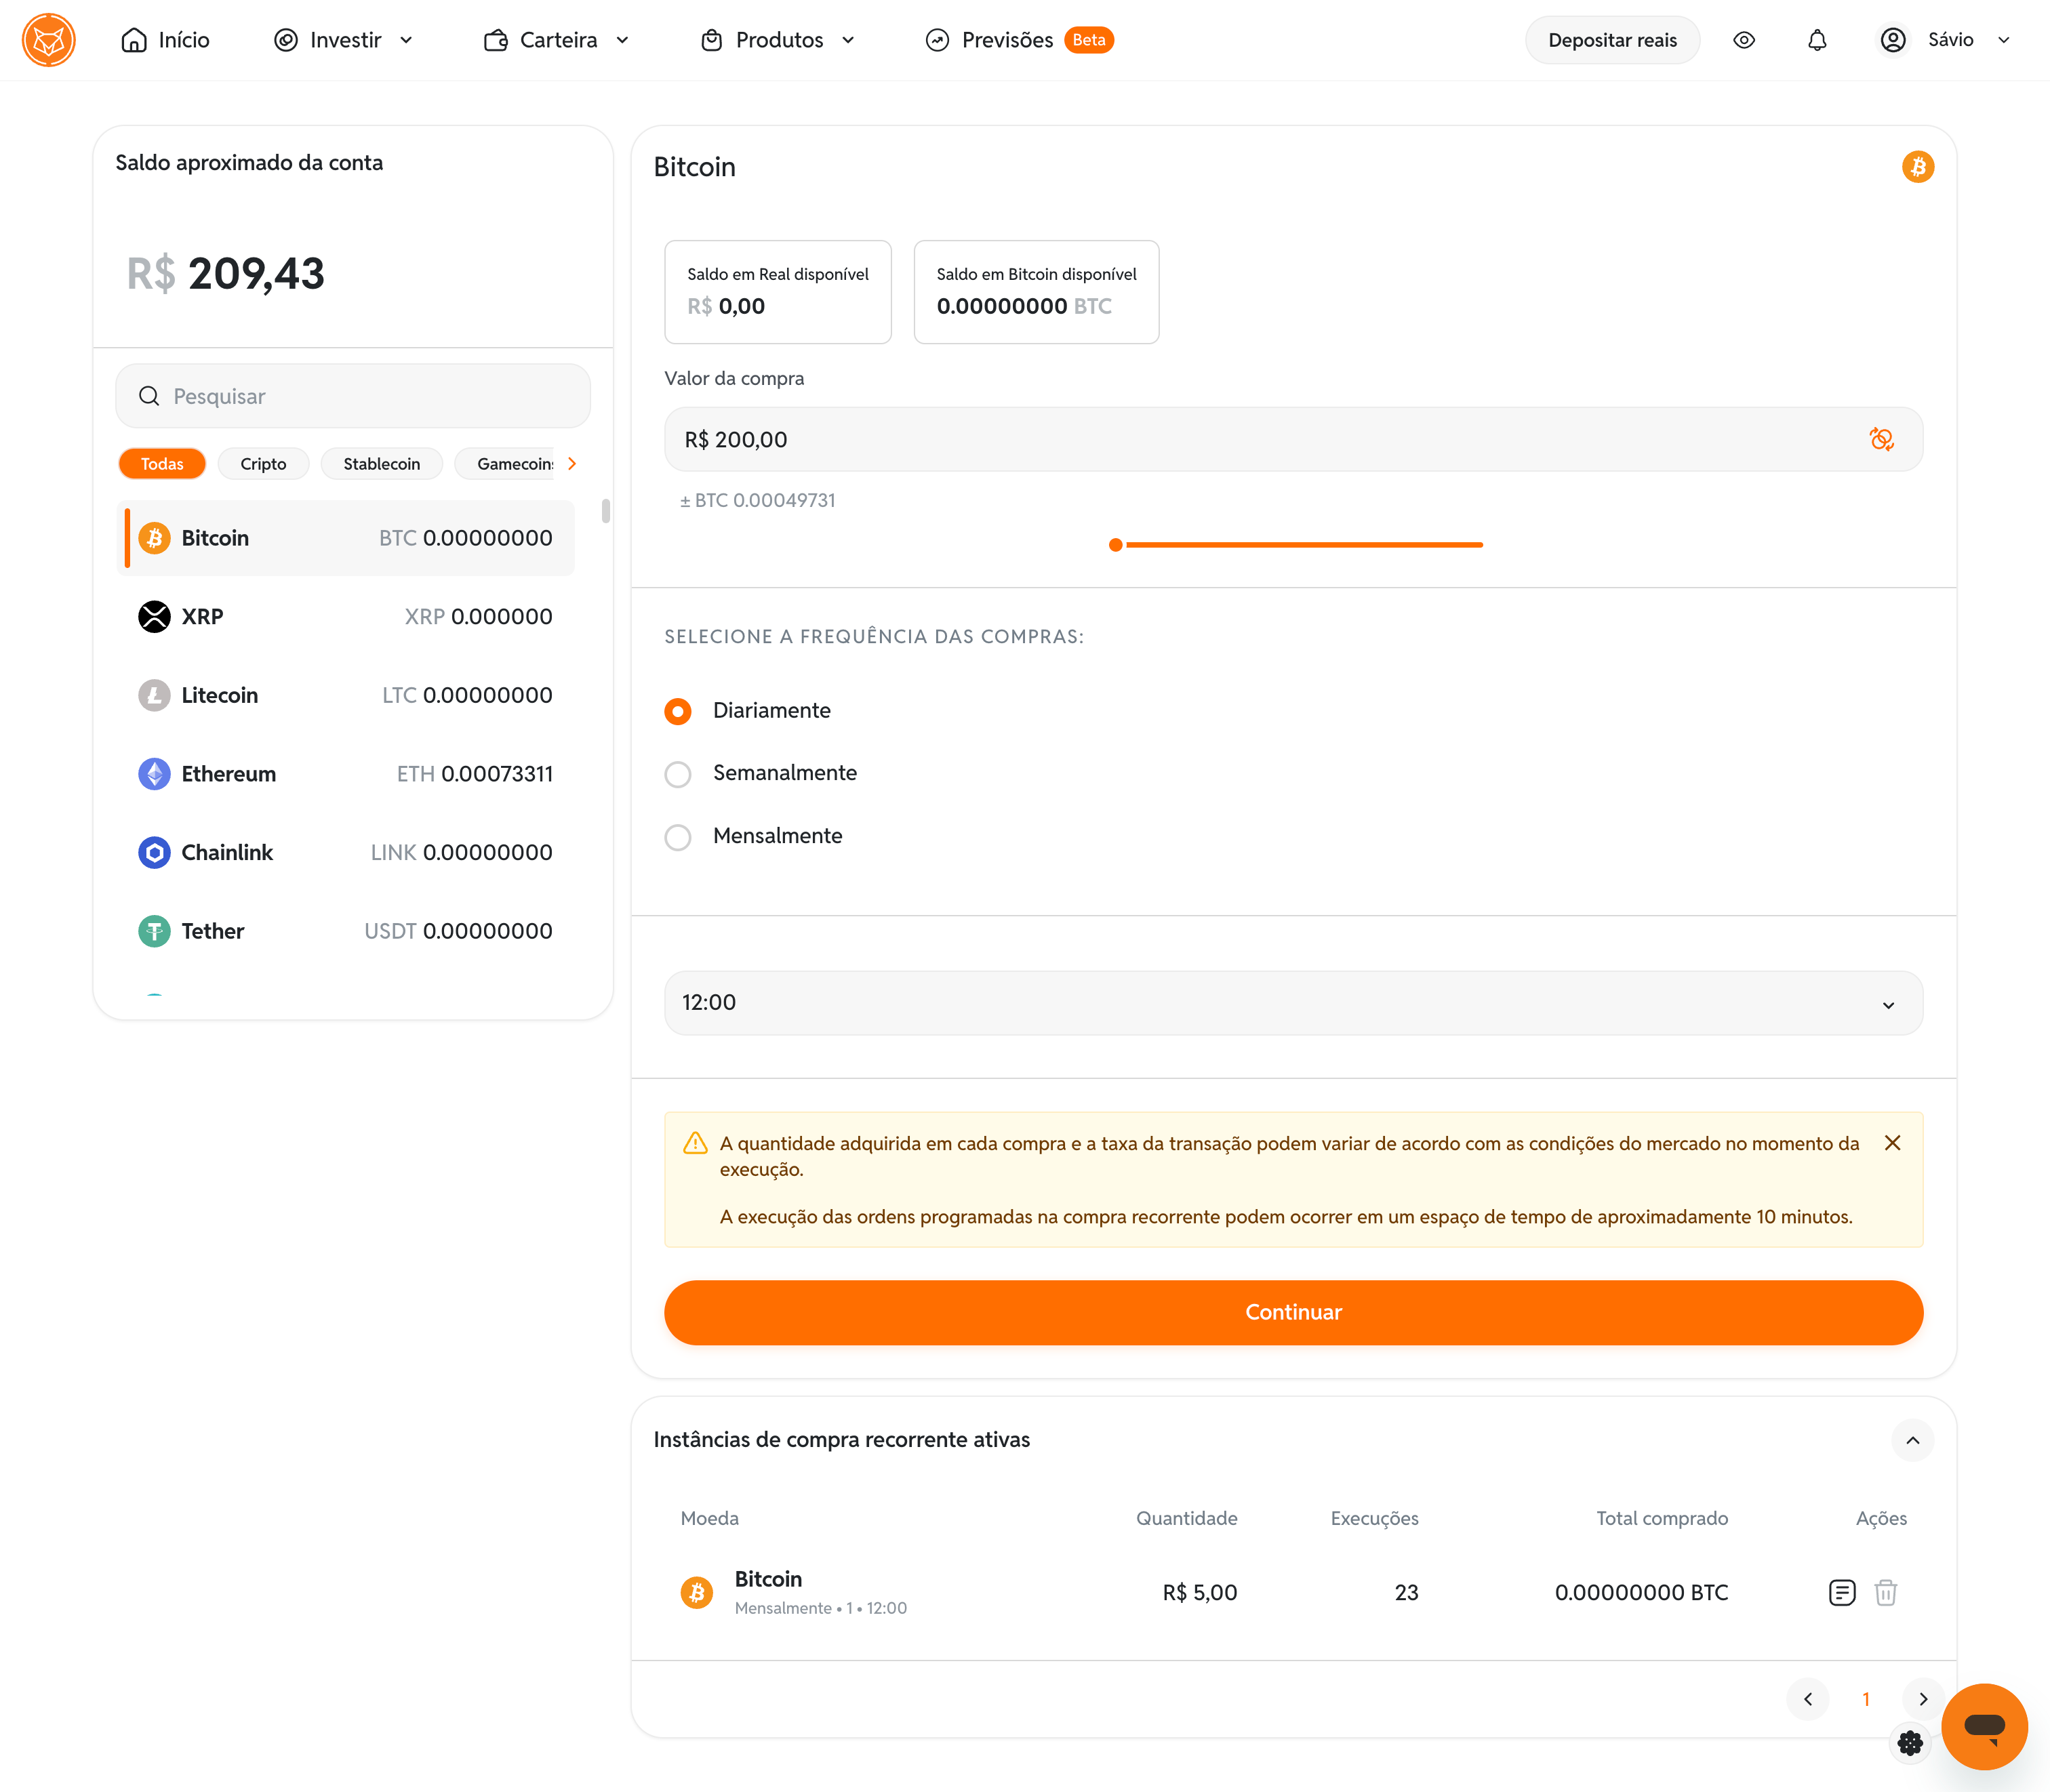The width and height of the screenshot is (2050, 1792).
Task: Click the bag icon beside Produtos
Action: tap(711, 40)
